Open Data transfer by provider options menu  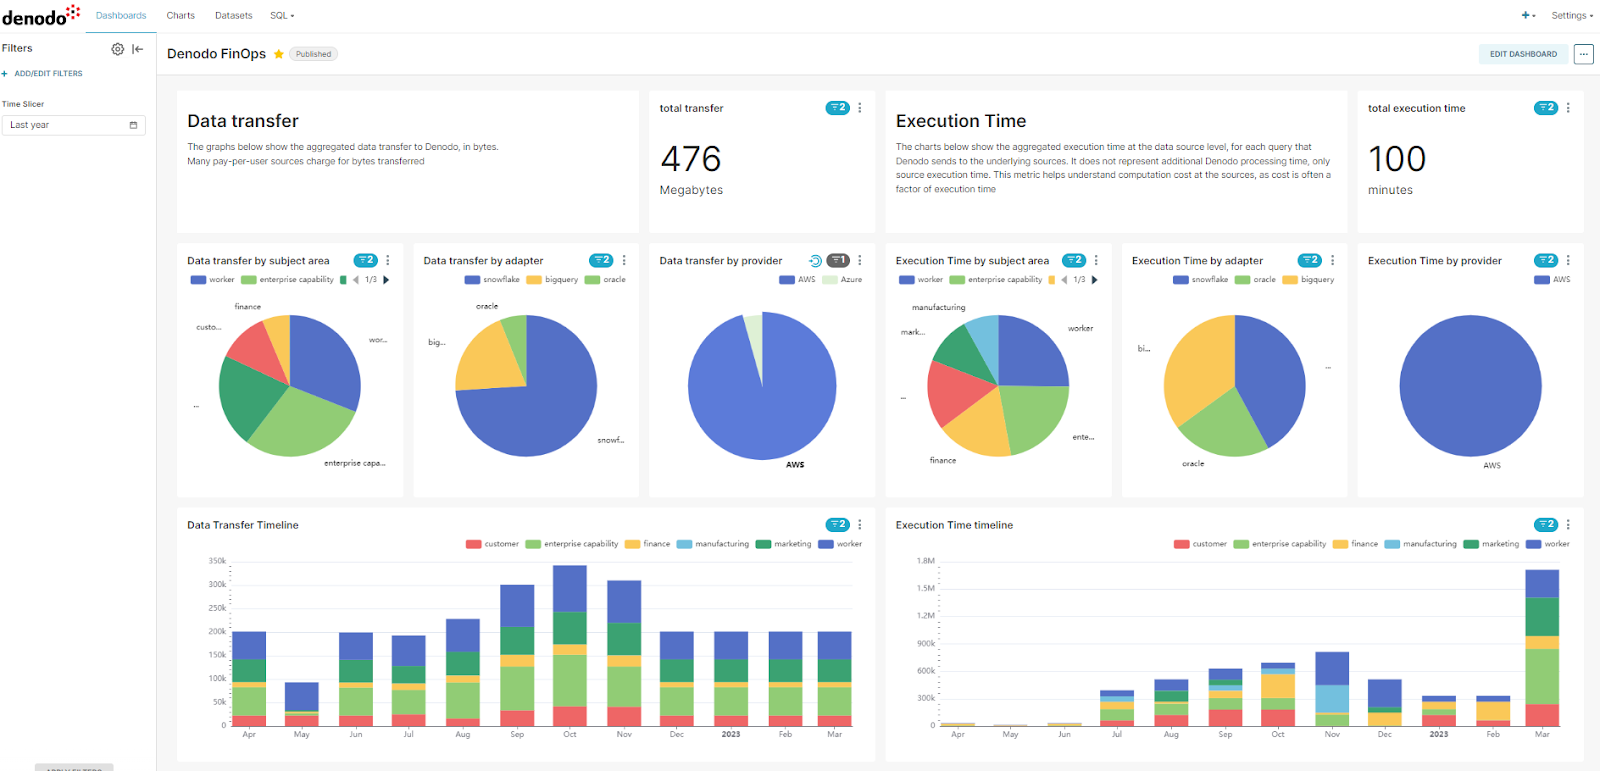point(860,260)
